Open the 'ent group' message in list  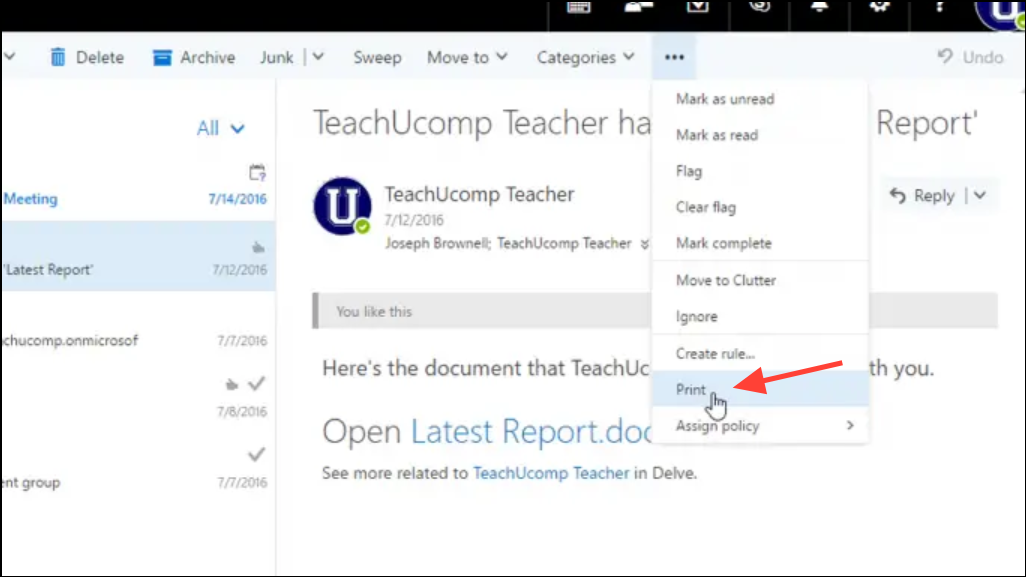coord(137,471)
